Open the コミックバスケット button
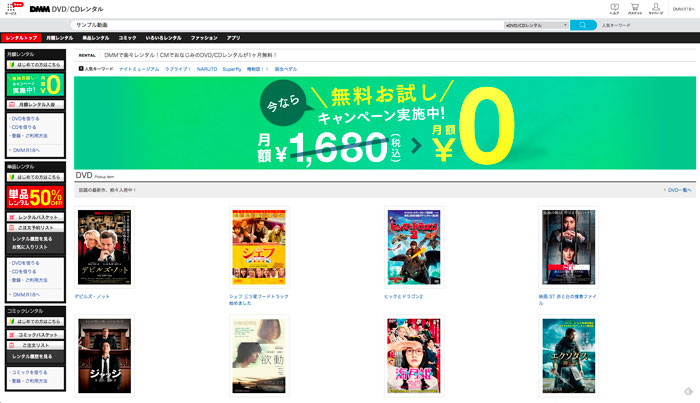 (35, 335)
